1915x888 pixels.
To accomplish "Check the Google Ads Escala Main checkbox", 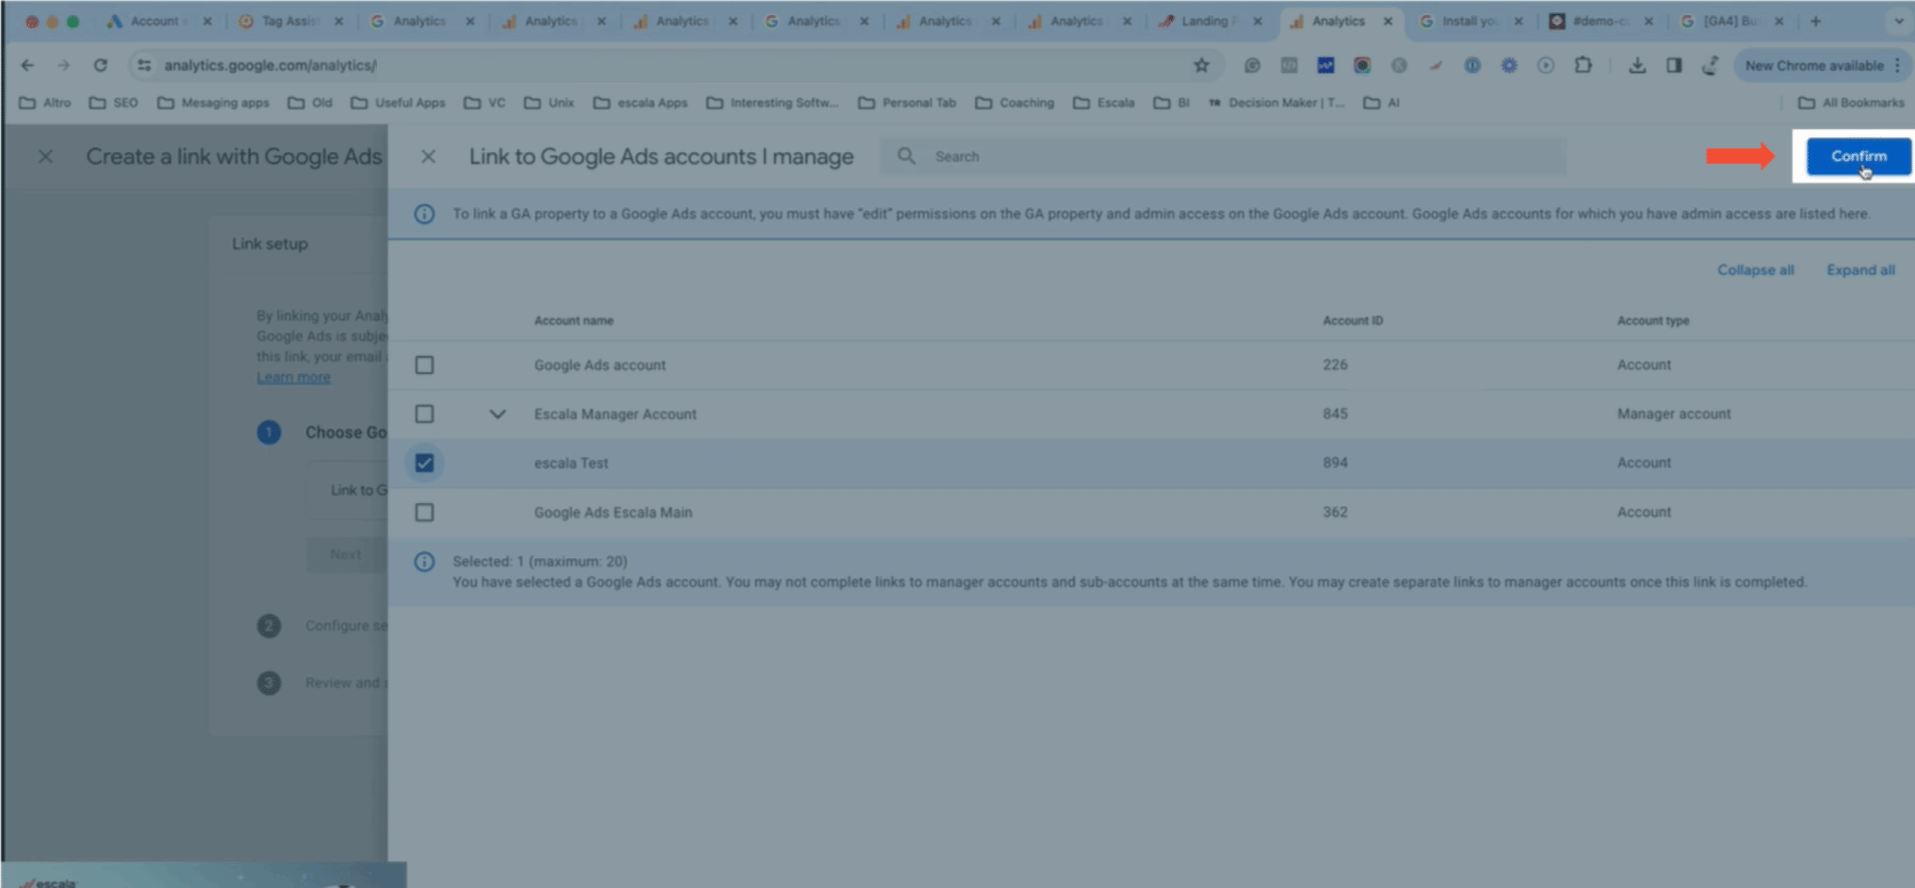I will coord(424,512).
